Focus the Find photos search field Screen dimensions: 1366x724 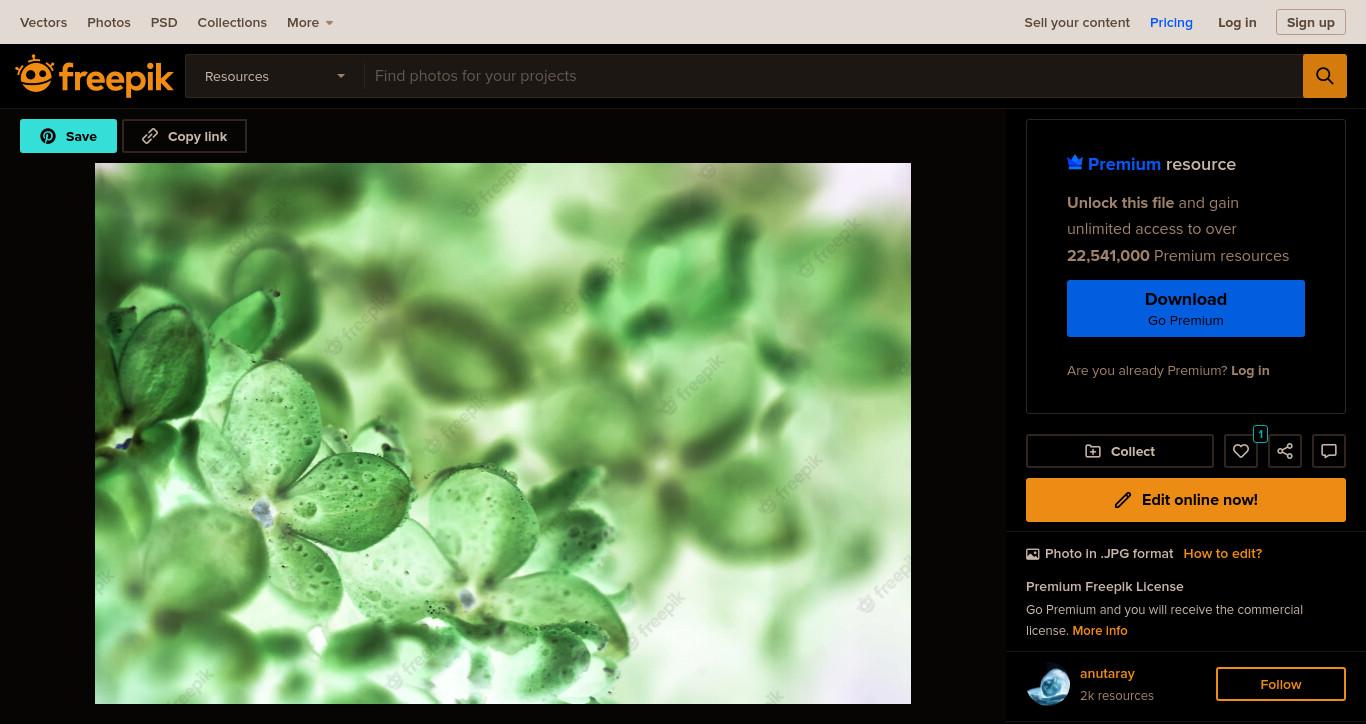(x=833, y=76)
